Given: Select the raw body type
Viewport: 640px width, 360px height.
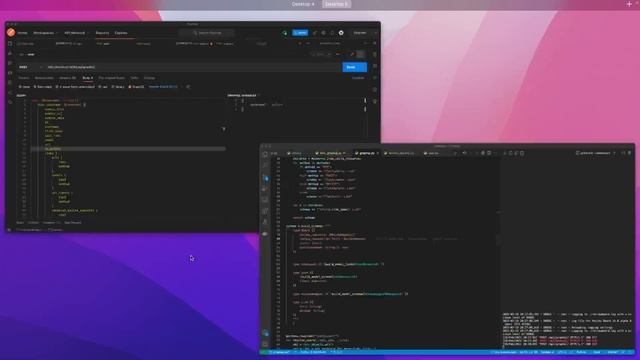Looking at the screenshot, I should point(103,87).
